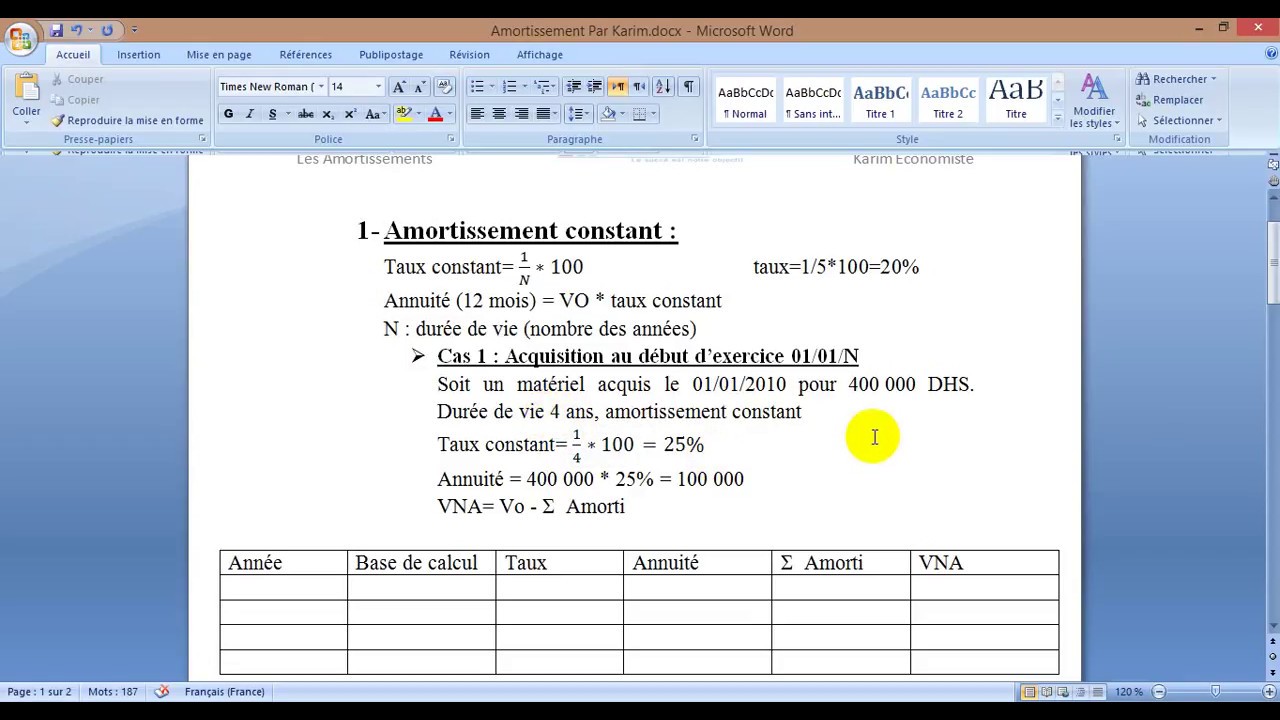The height and width of the screenshot is (720, 1280).
Task: Open the Références tab
Action: click(x=306, y=55)
